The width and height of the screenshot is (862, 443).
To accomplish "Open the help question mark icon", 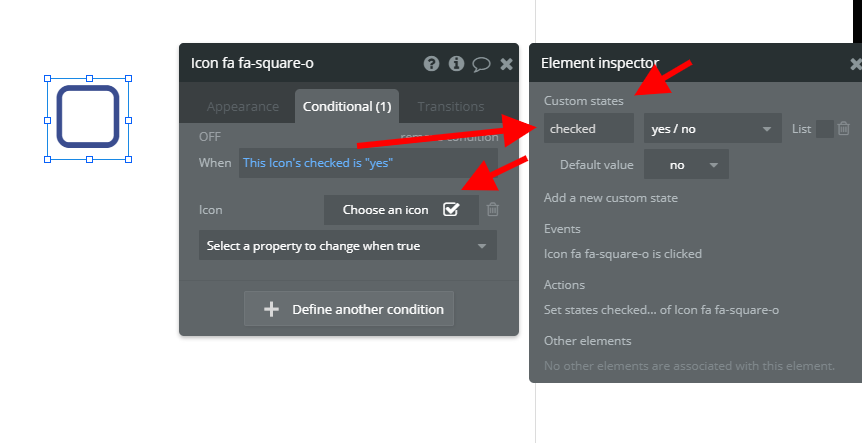I will [x=432, y=64].
